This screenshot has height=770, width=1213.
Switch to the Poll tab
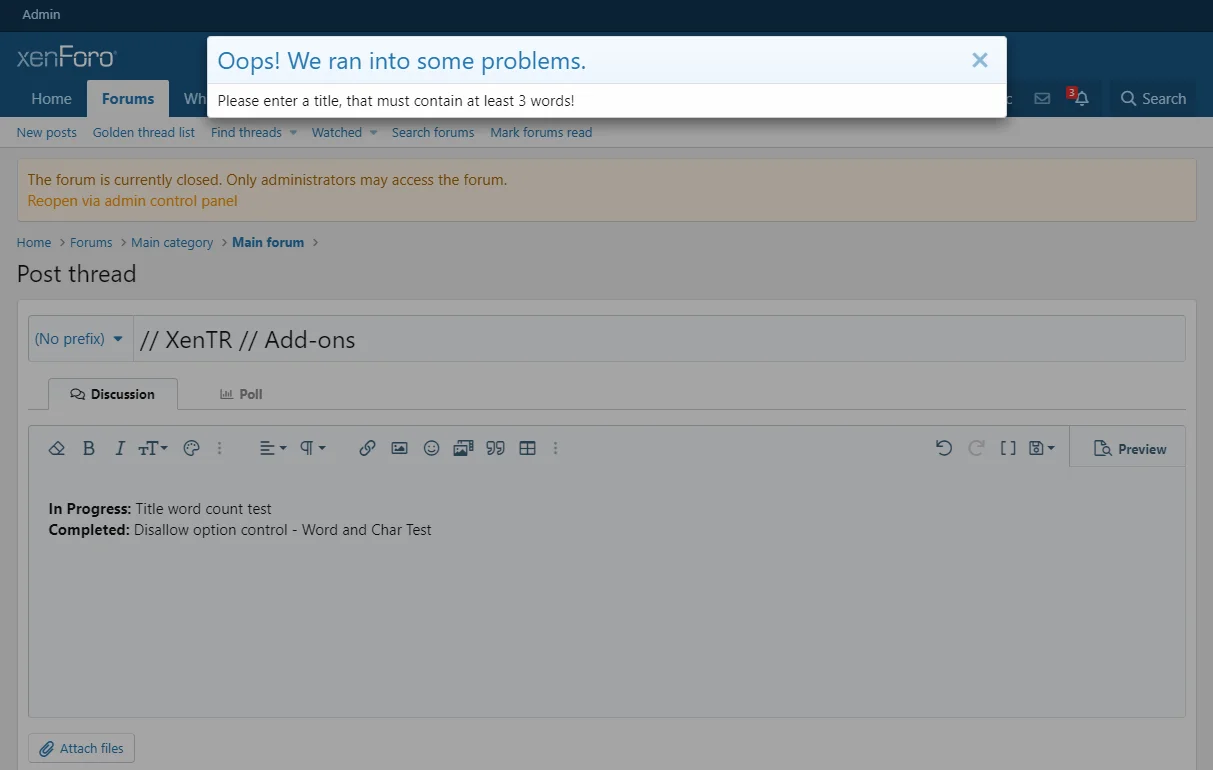coord(241,394)
